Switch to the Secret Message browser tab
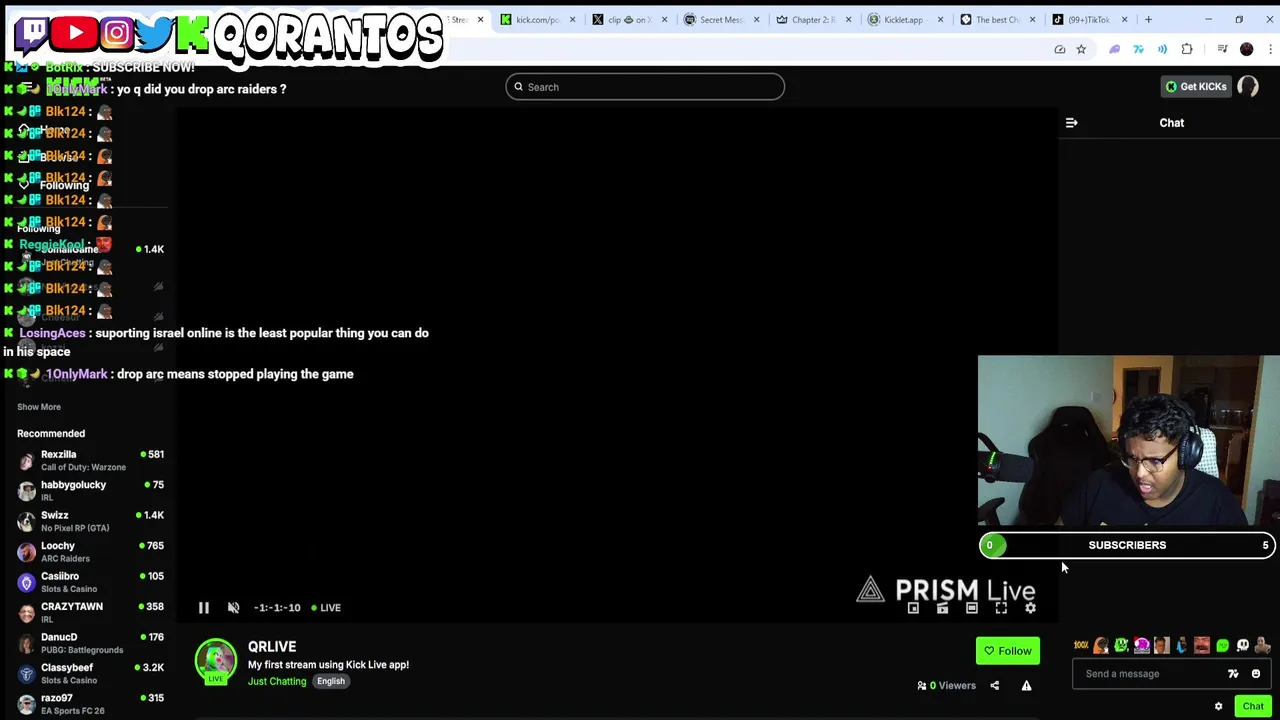The width and height of the screenshot is (1280, 720). pyautogui.click(x=720, y=20)
